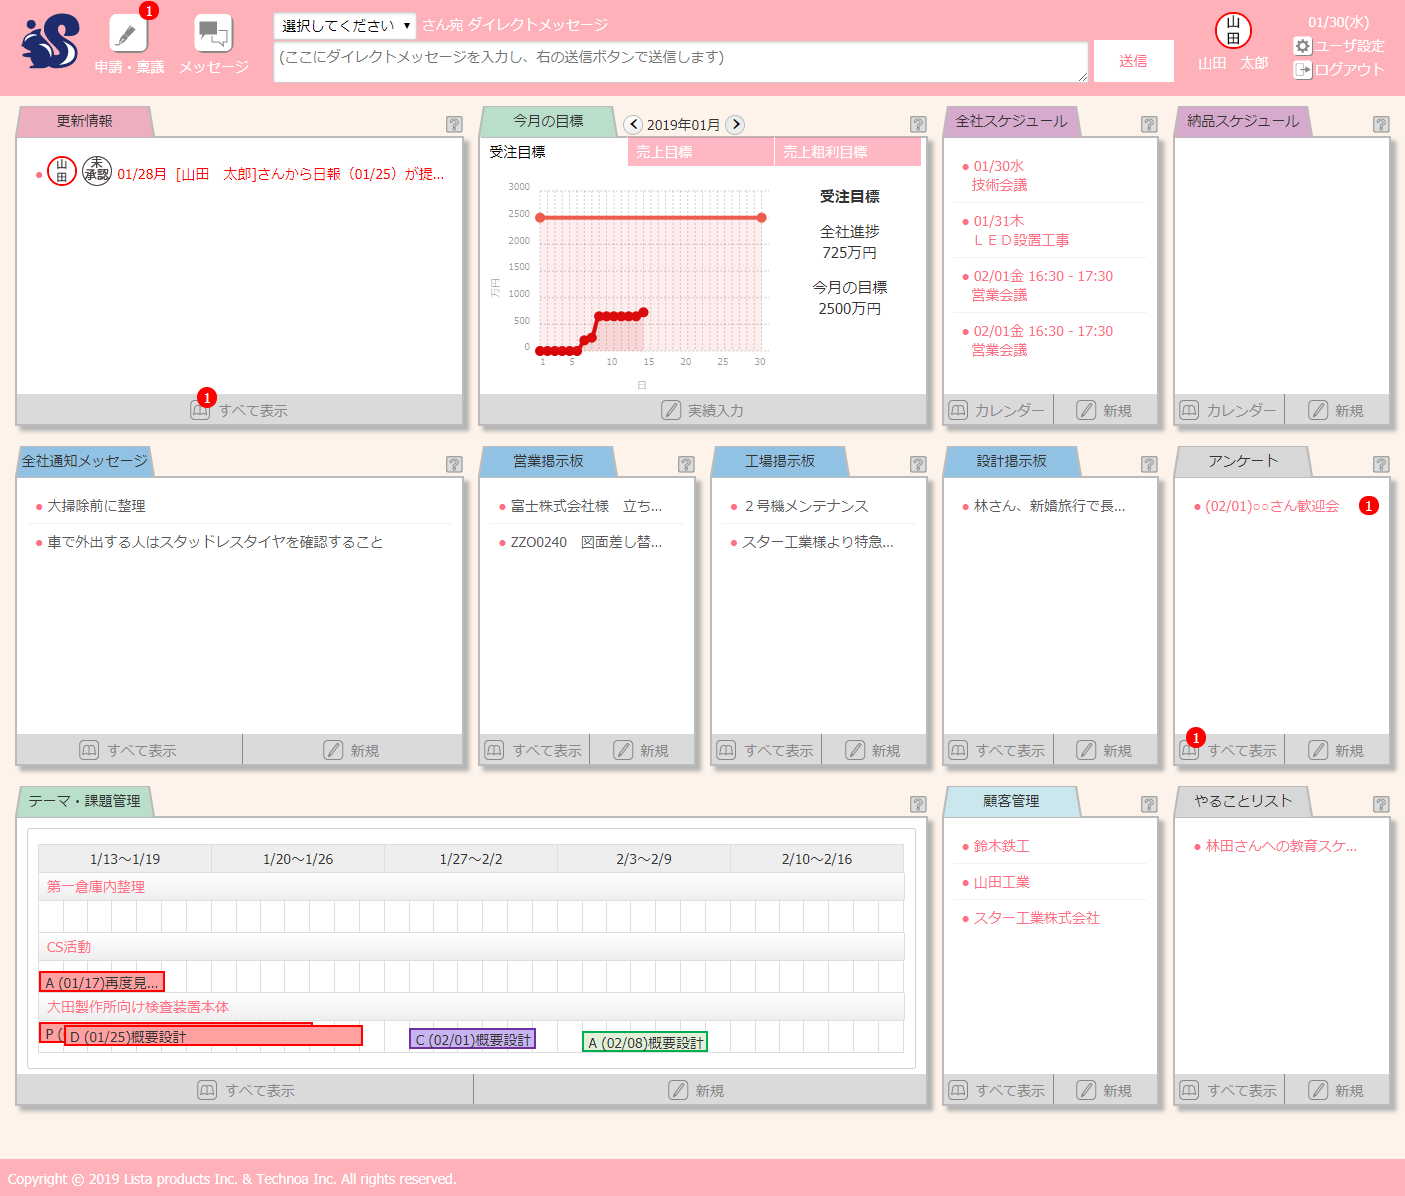Expand the direct message recipient dropdown
The image size is (1405, 1196).
coord(345,26)
